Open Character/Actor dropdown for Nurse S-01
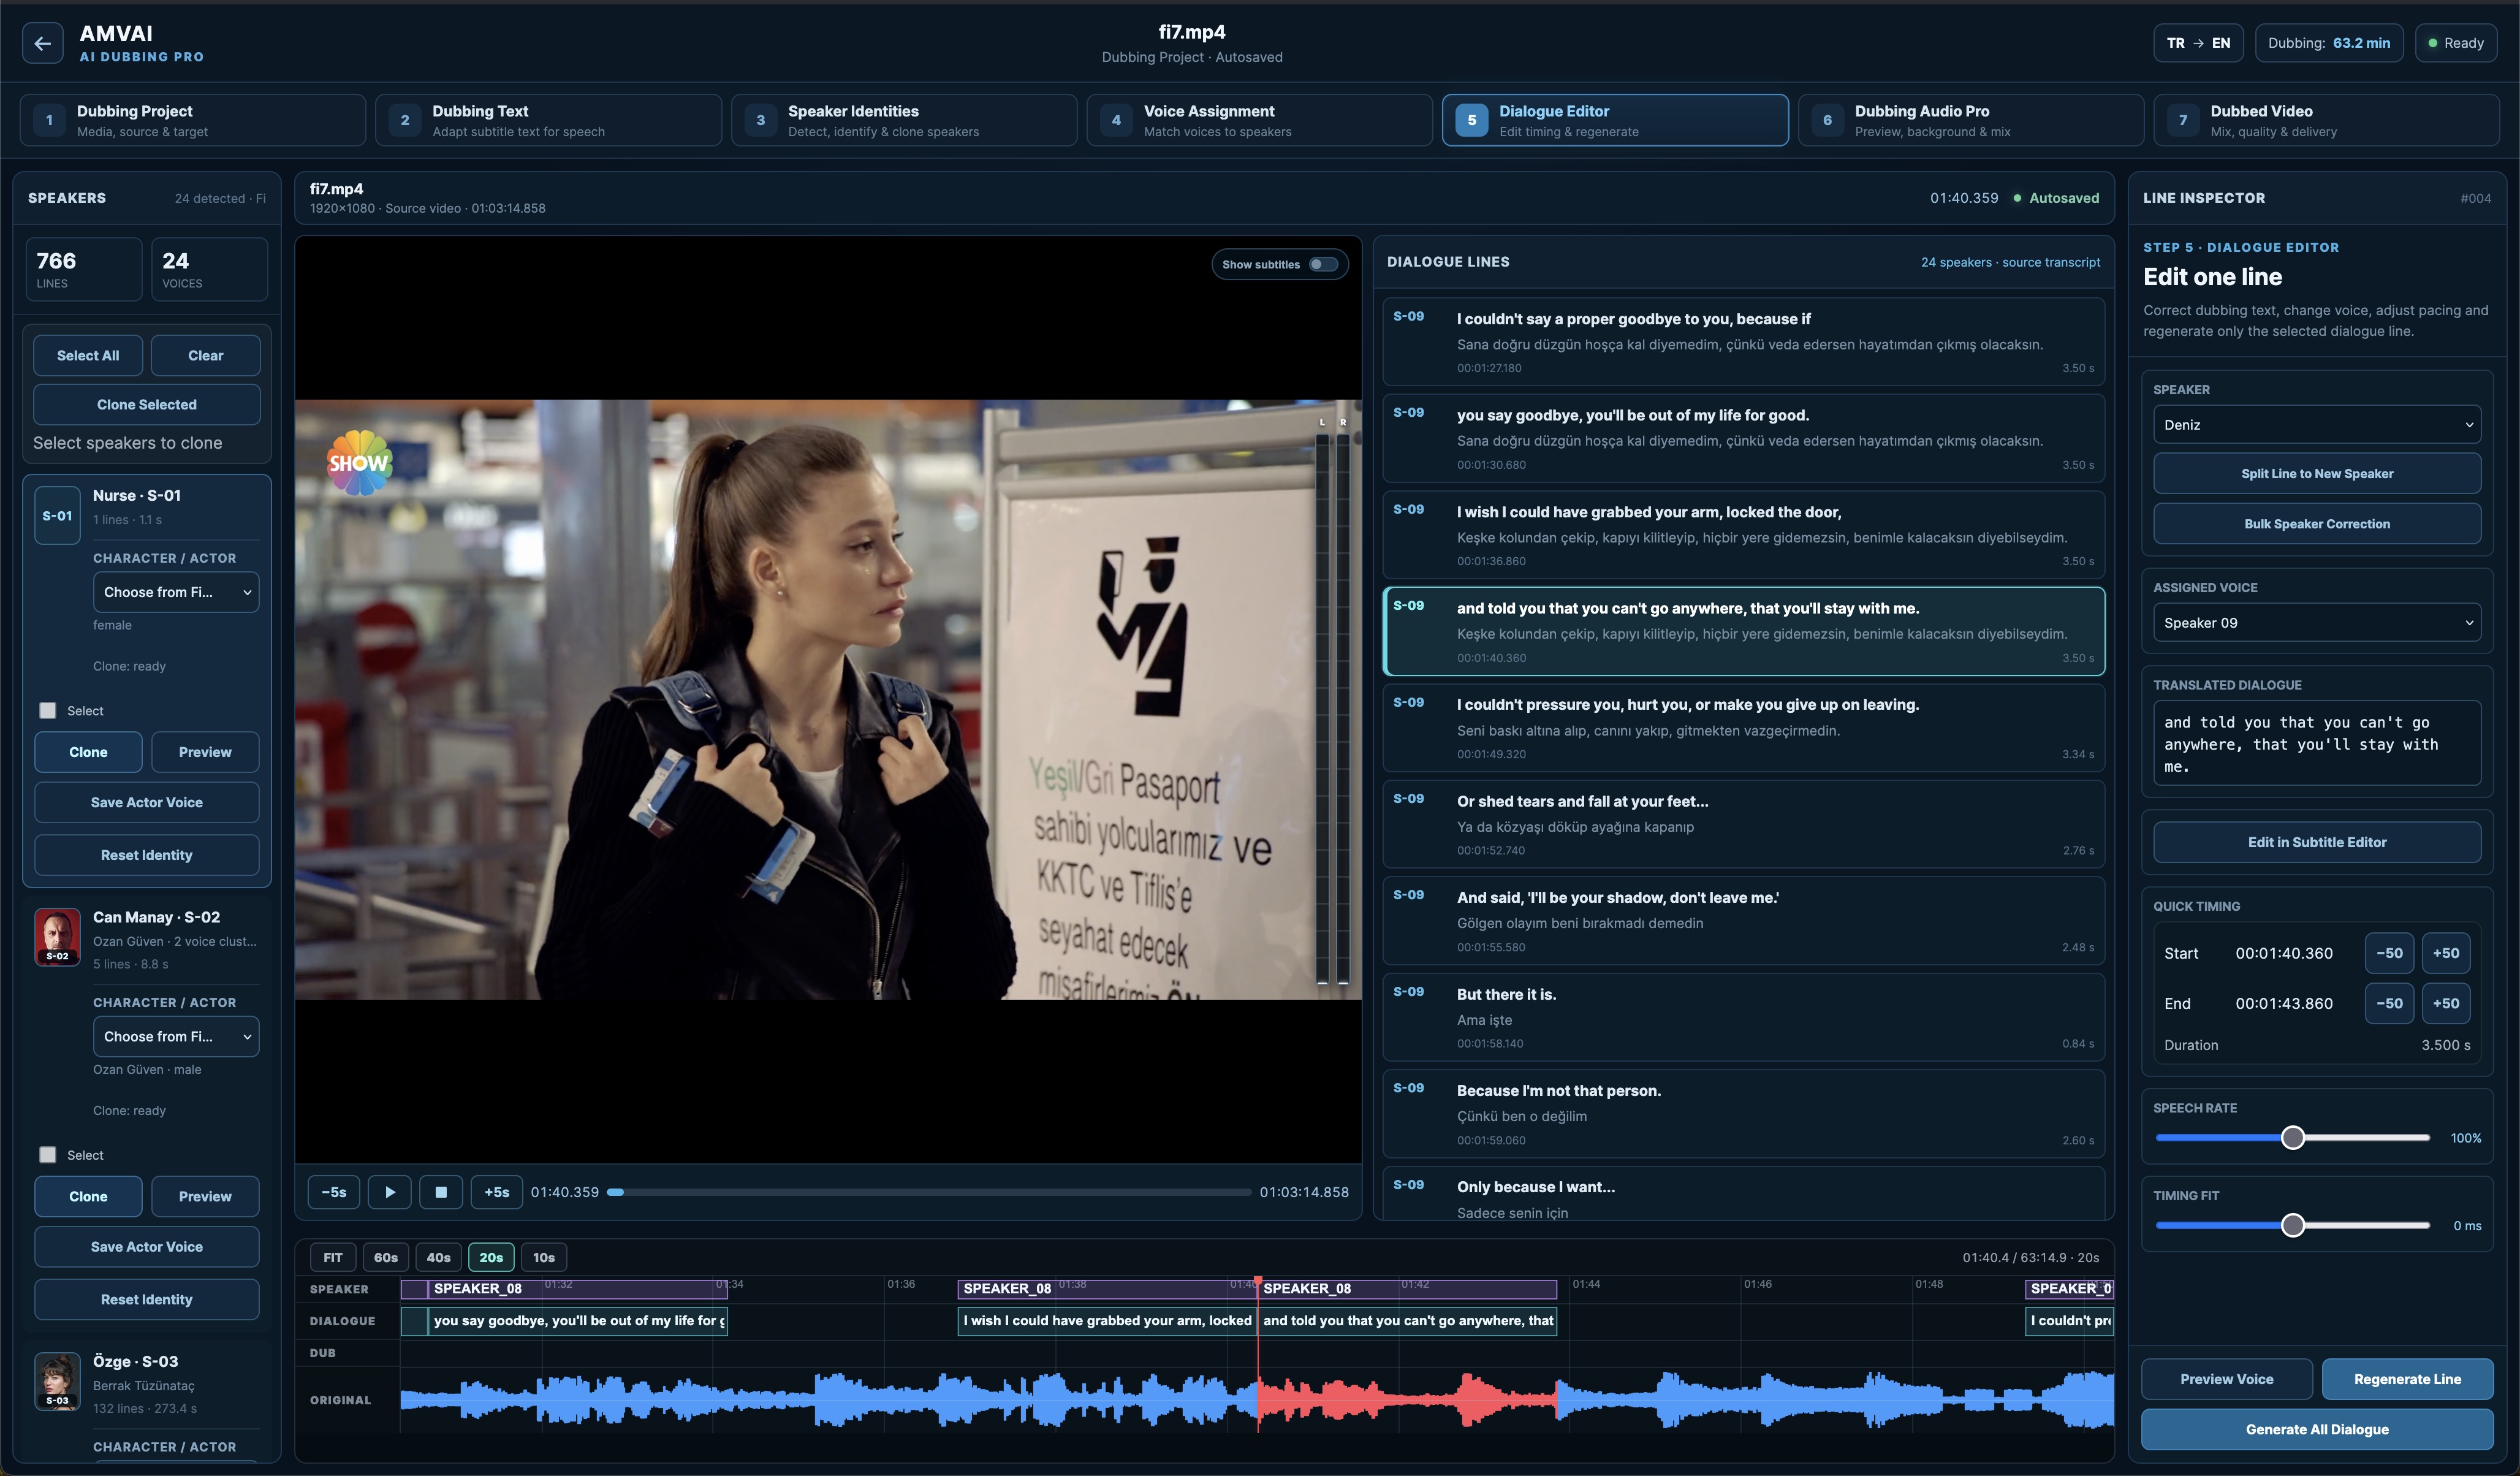 [x=176, y=592]
